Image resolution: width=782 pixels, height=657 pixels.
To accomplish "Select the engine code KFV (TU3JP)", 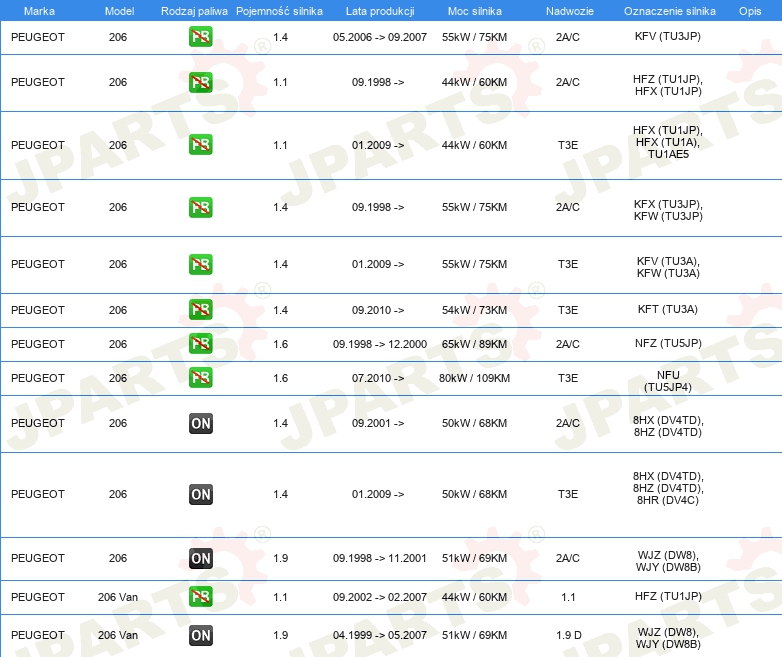I will click(x=668, y=36).
